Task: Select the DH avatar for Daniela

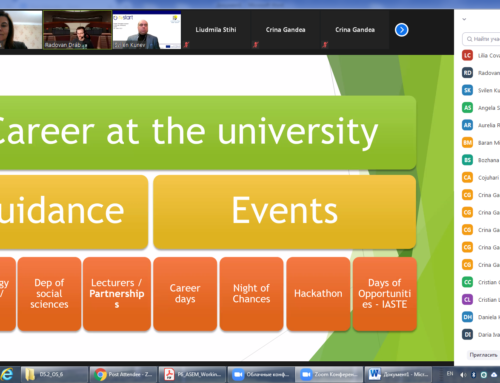Action: pyautogui.click(x=467, y=317)
